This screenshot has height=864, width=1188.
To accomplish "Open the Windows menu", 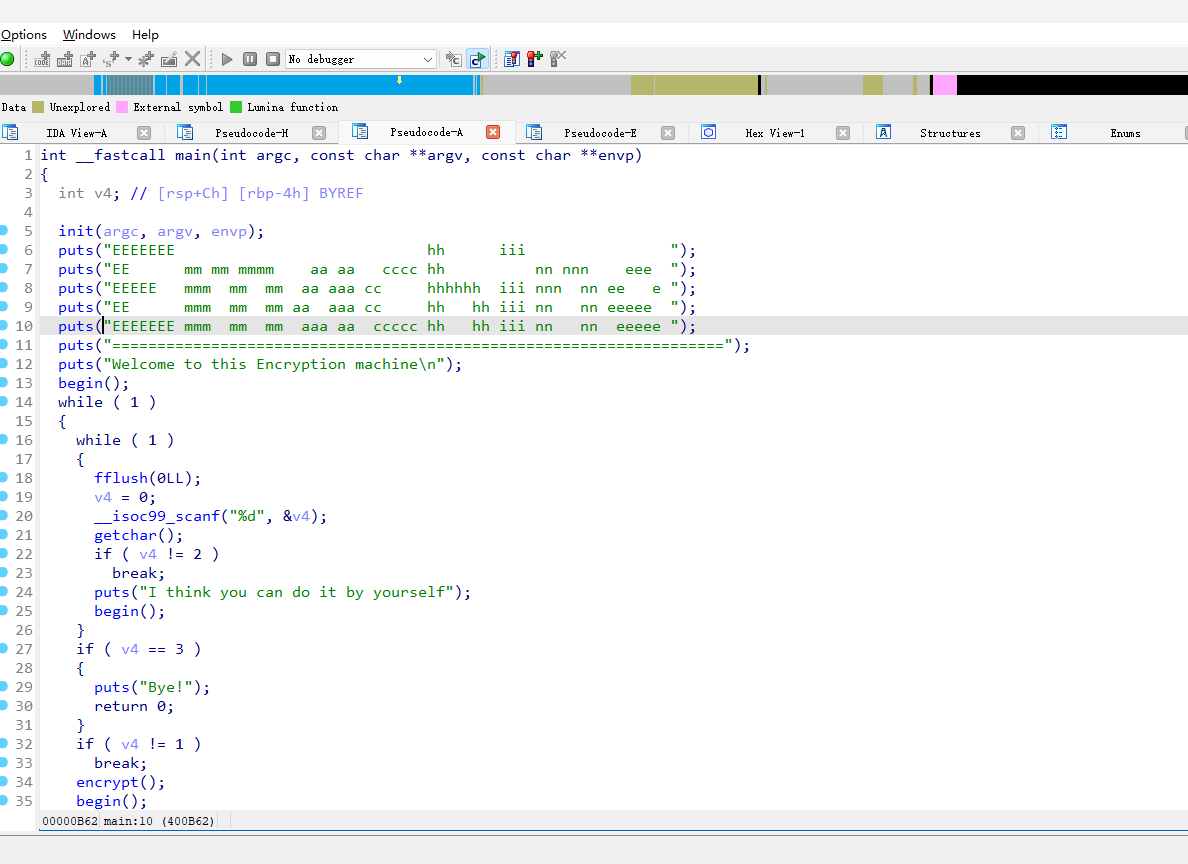I will pyautogui.click(x=89, y=35).
